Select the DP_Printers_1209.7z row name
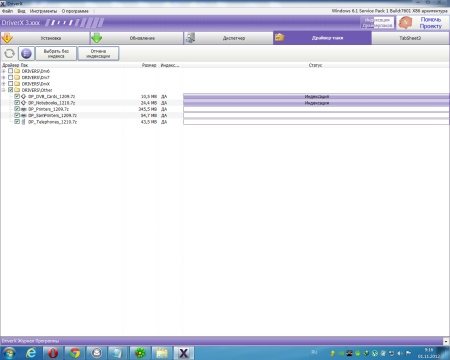The width and height of the screenshot is (450, 360). coord(48,109)
